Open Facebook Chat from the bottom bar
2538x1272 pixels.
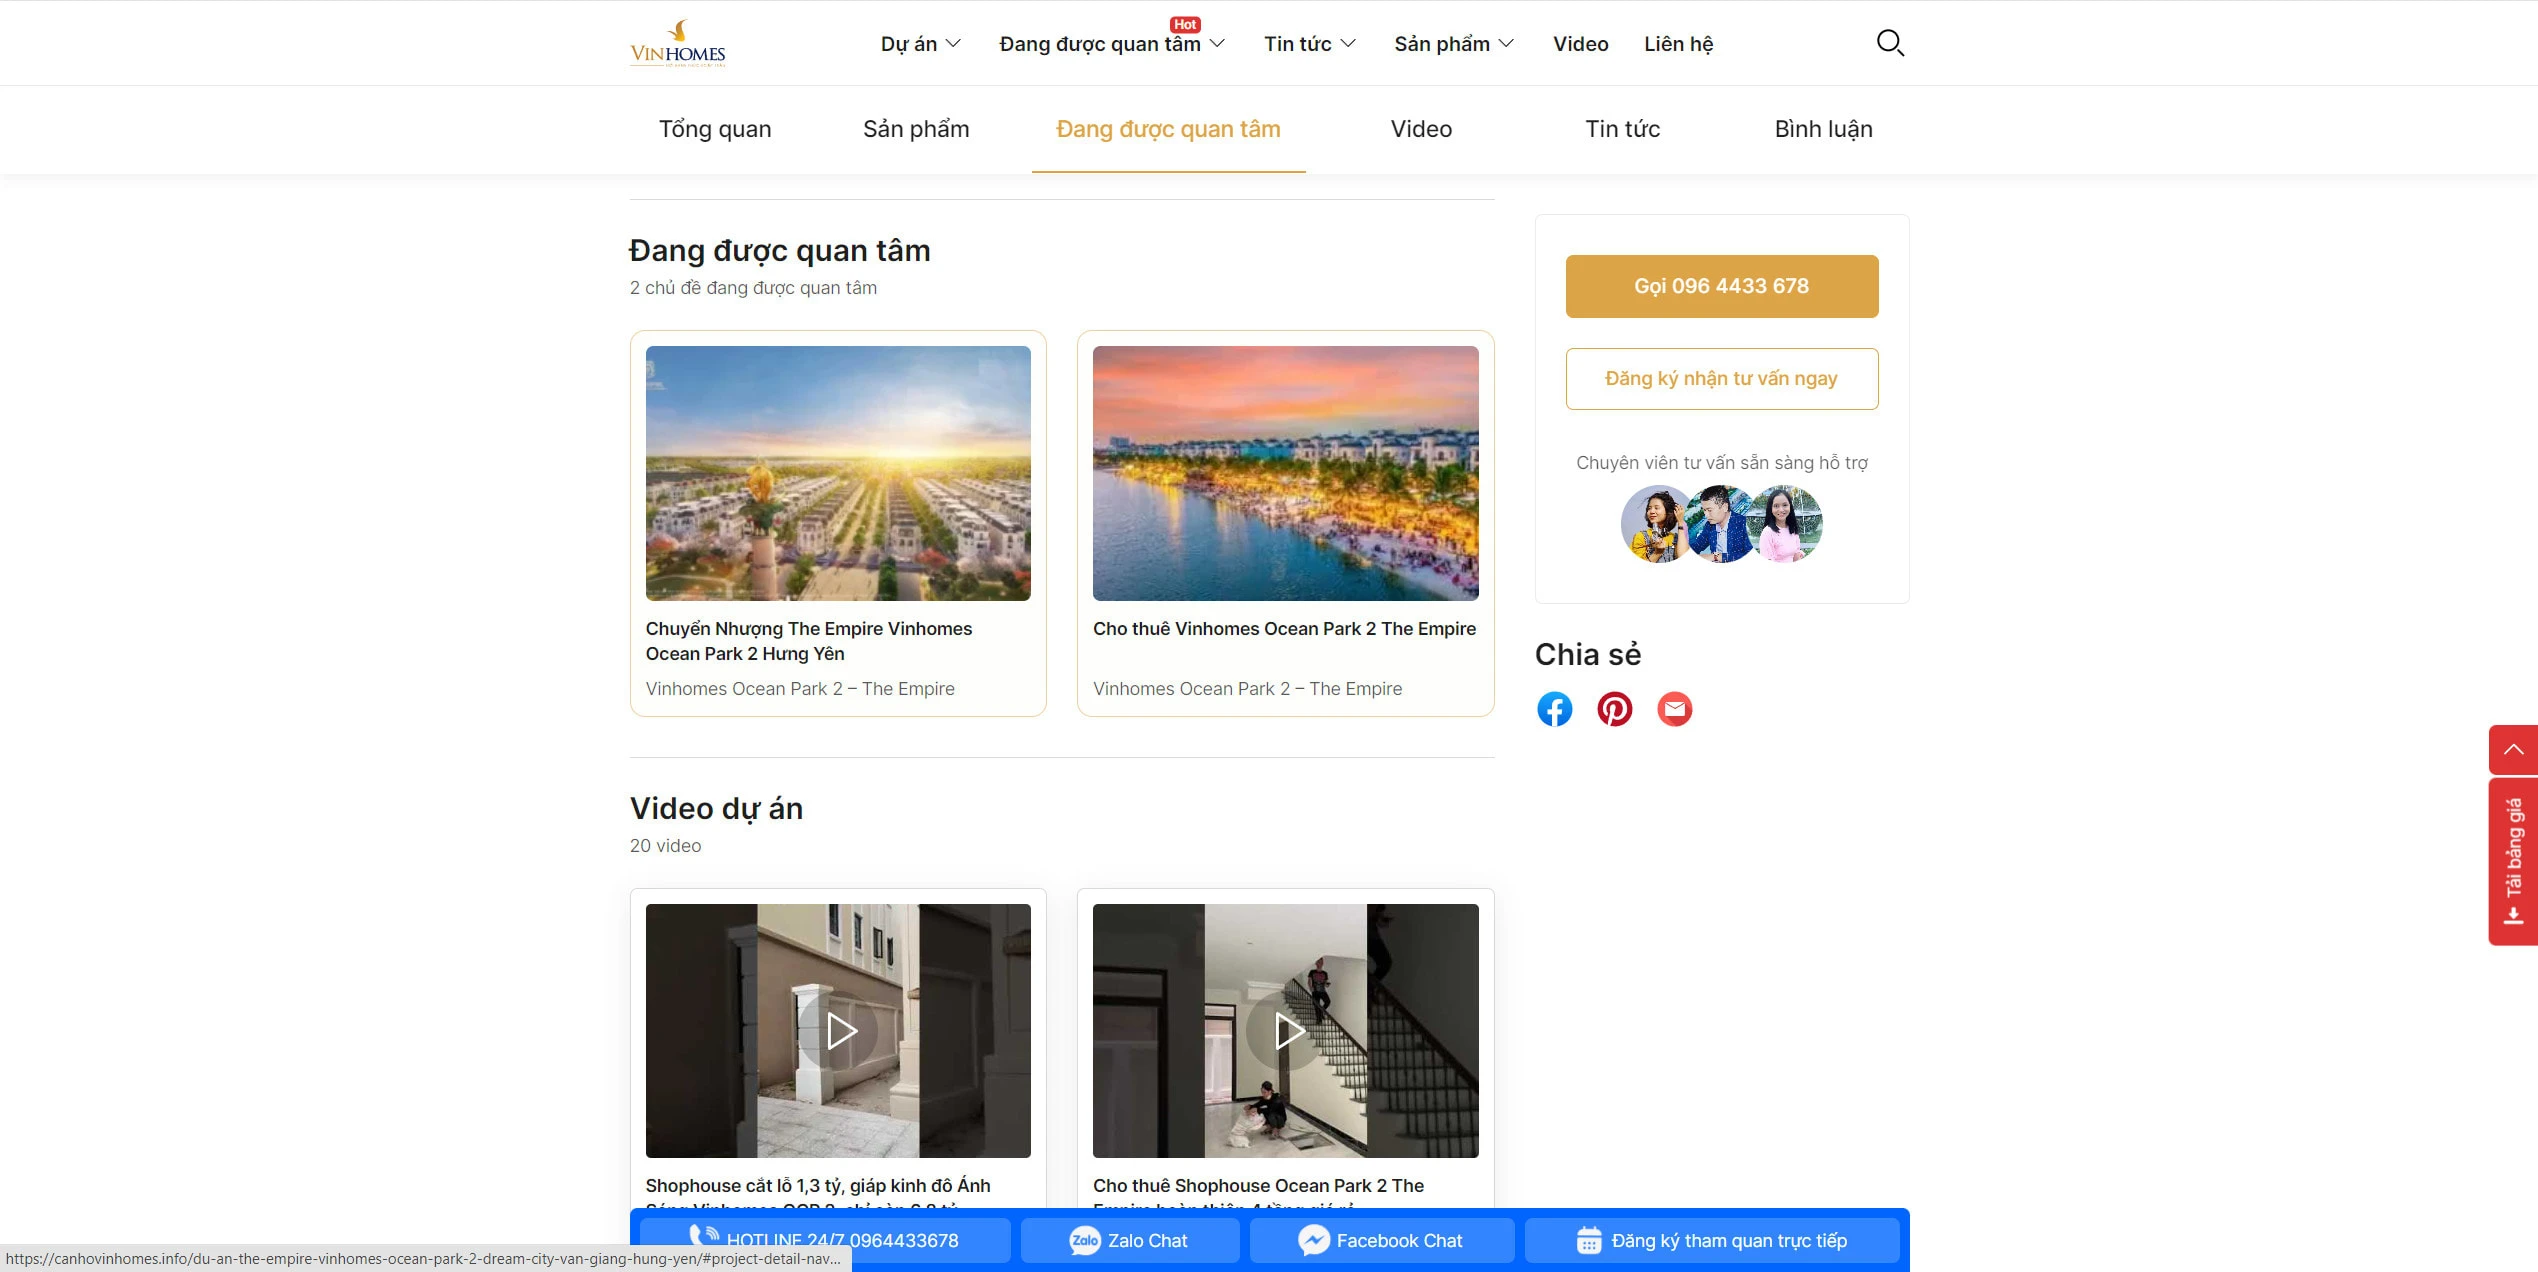pyautogui.click(x=1381, y=1240)
